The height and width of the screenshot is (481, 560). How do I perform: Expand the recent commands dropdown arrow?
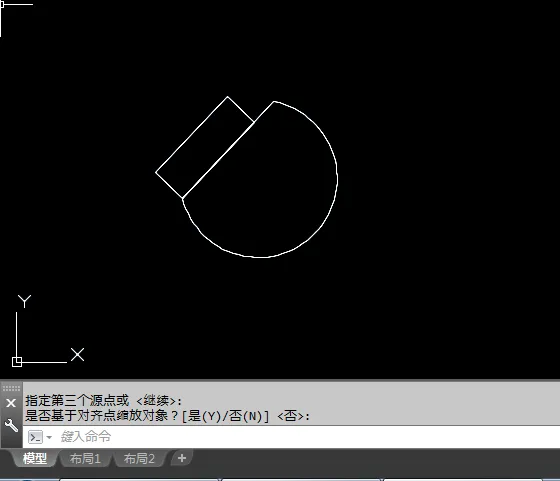pos(49,437)
